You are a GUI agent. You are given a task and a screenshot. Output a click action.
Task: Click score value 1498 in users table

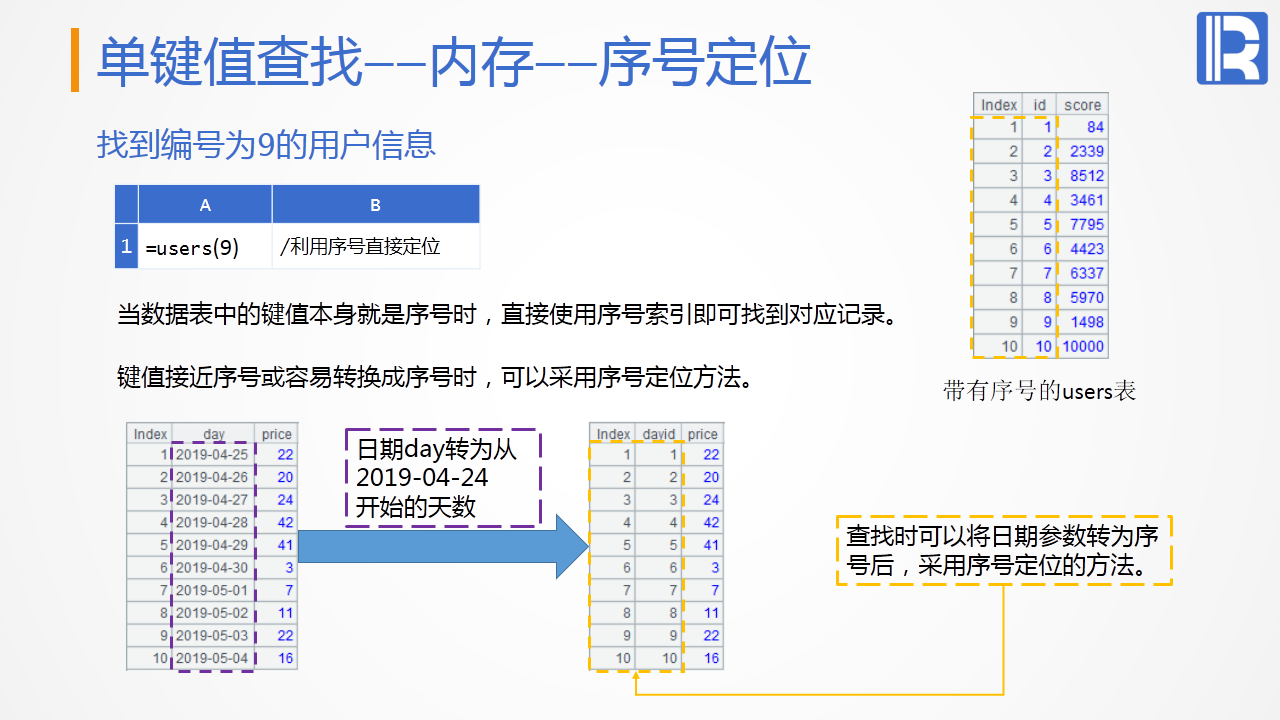(1082, 322)
